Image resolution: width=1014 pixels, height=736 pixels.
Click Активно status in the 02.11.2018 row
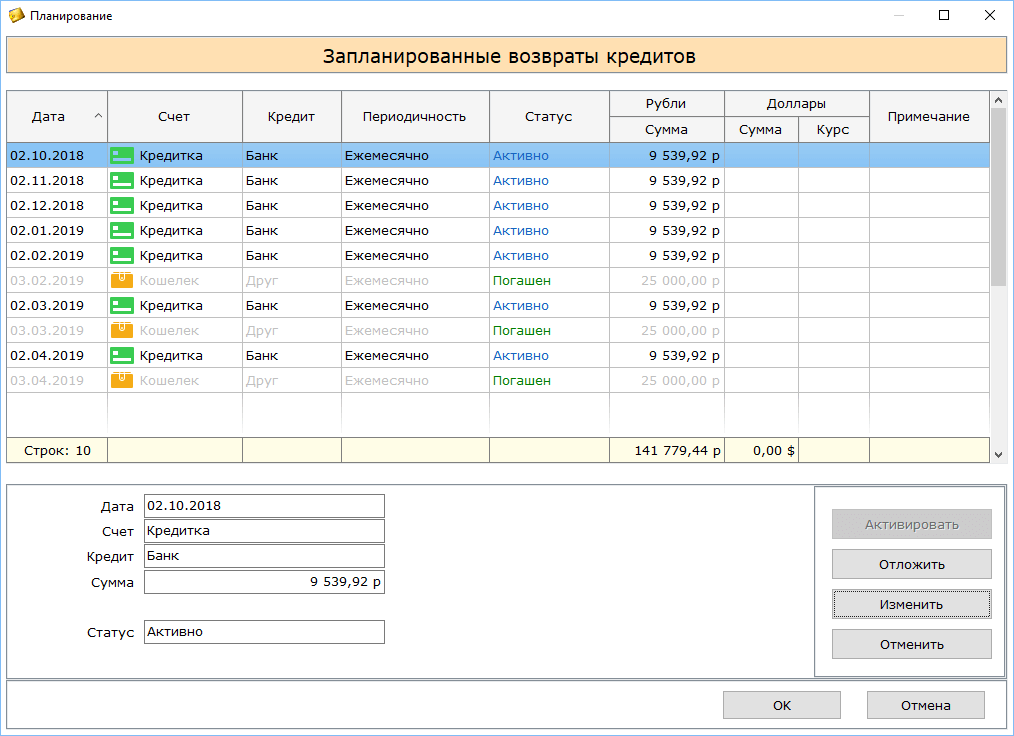pyautogui.click(x=521, y=180)
